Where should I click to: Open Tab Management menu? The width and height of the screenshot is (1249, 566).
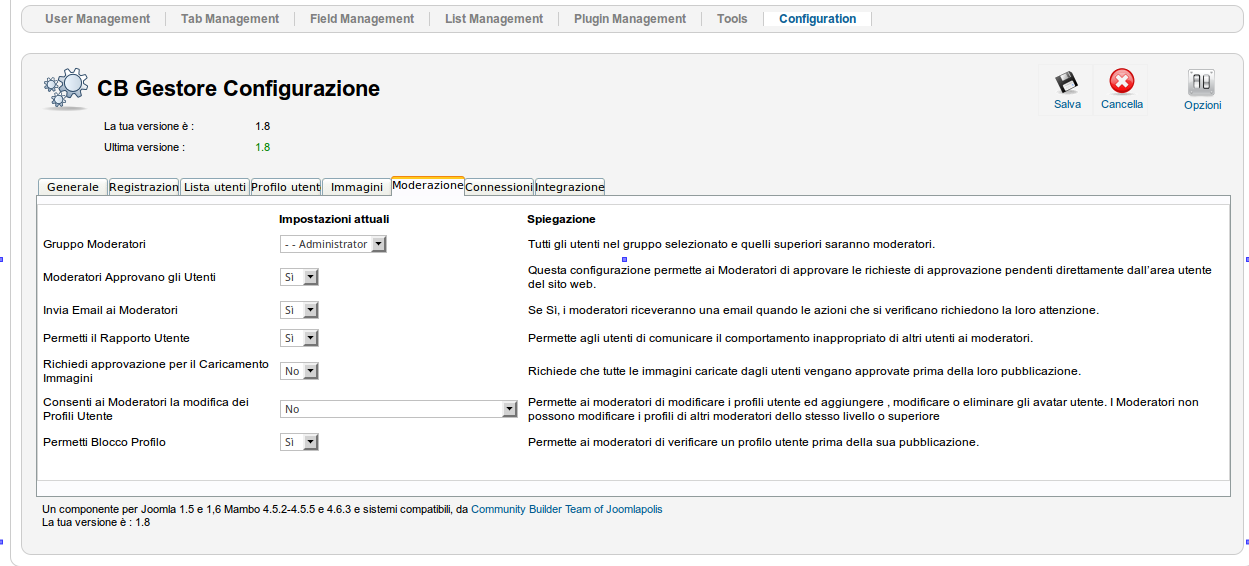point(230,19)
